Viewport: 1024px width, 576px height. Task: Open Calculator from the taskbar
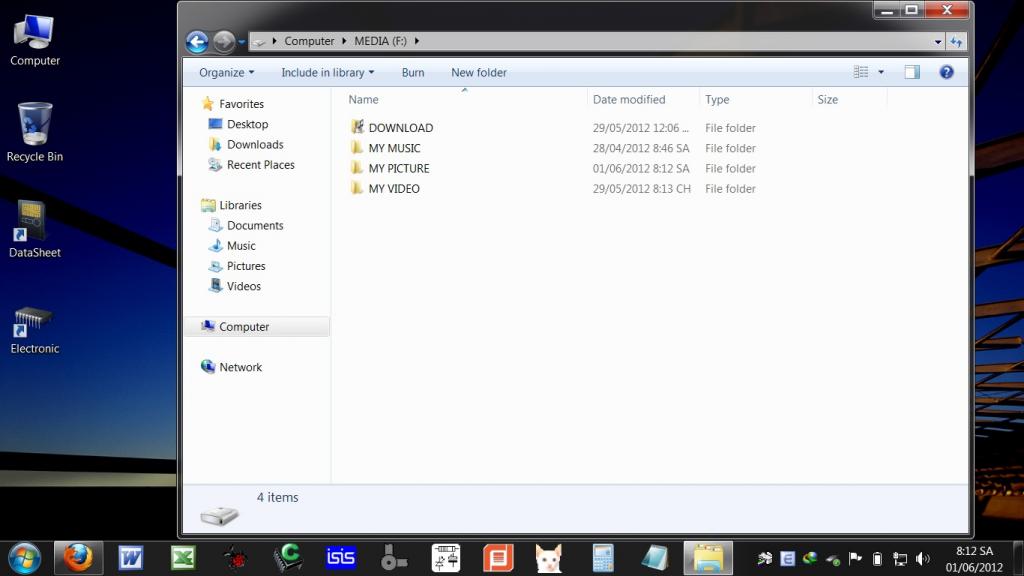pyautogui.click(x=603, y=558)
